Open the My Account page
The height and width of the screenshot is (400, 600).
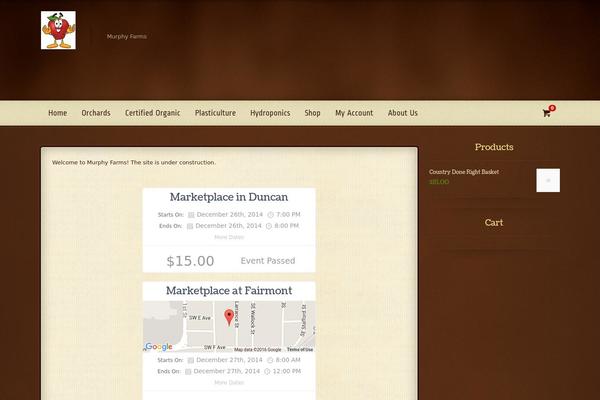click(x=354, y=113)
